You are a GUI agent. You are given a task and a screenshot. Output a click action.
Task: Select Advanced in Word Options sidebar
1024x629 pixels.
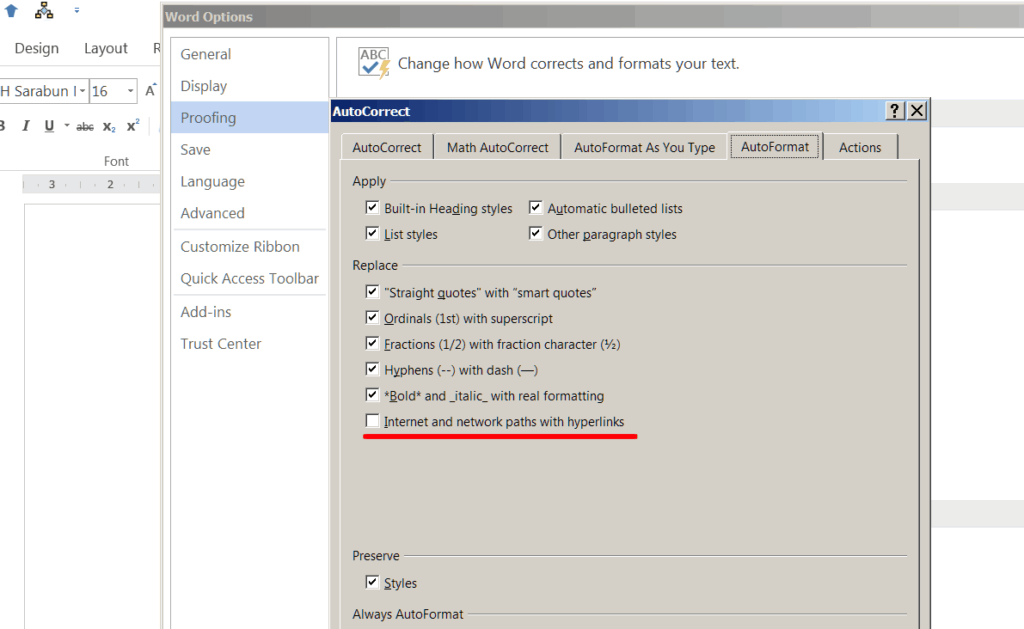212,213
